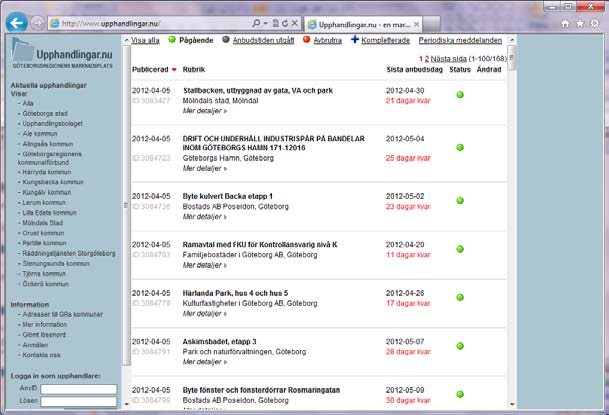The height and width of the screenshot is (415, 609).
Task: Open DRIFT OCH UNDERHÅLL INDUSTRISPÅR entry
Action: click(273, 143)
